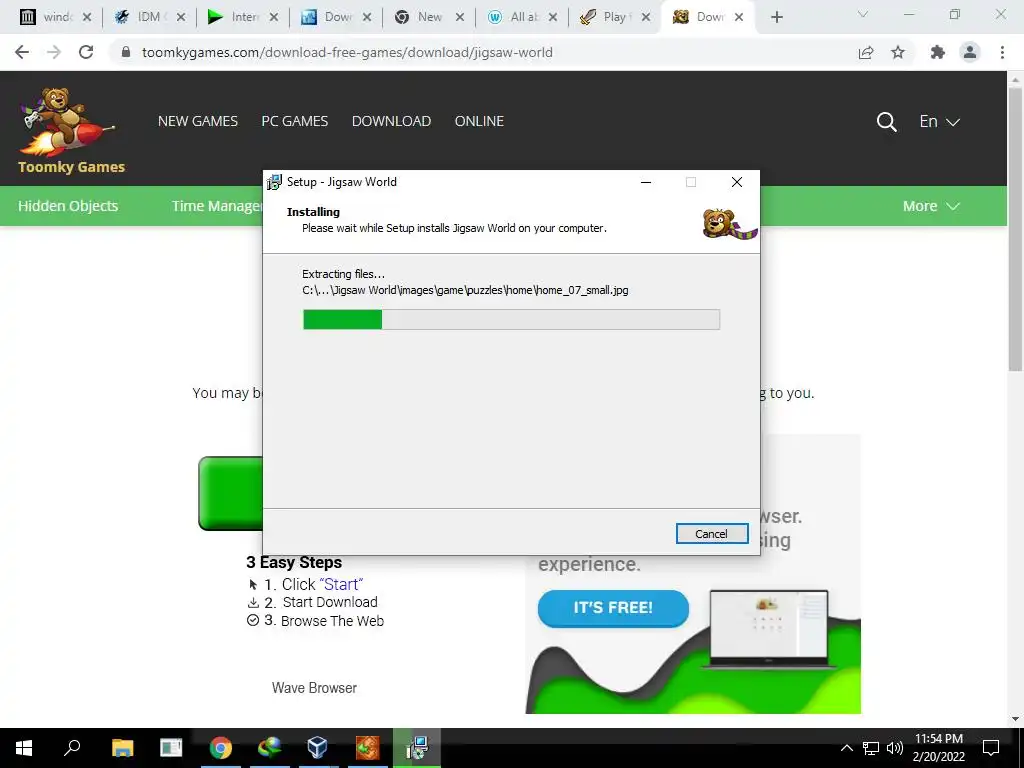Click the Jigsaw World setup taskbar icon
The height and width of the screenshot is (768, 1024).
click(x=417, y=748)
